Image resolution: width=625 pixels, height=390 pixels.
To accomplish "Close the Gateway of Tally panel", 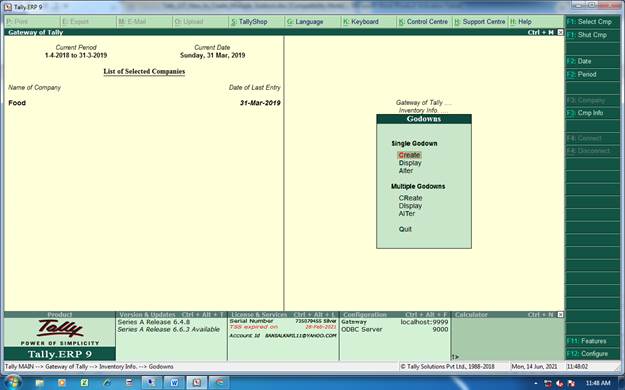I will pyautogui.click(x=560, y=32).
